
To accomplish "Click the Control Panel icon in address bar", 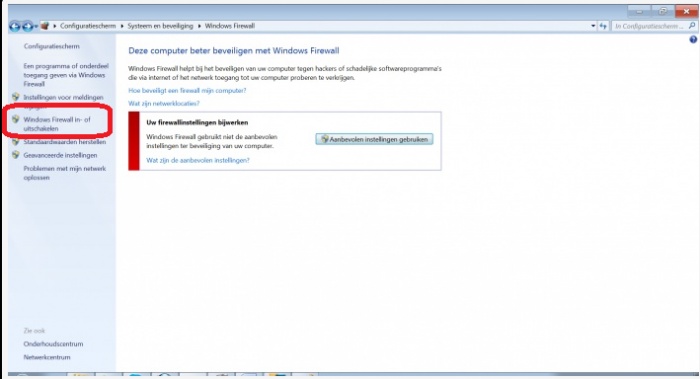I will point(44,26).
